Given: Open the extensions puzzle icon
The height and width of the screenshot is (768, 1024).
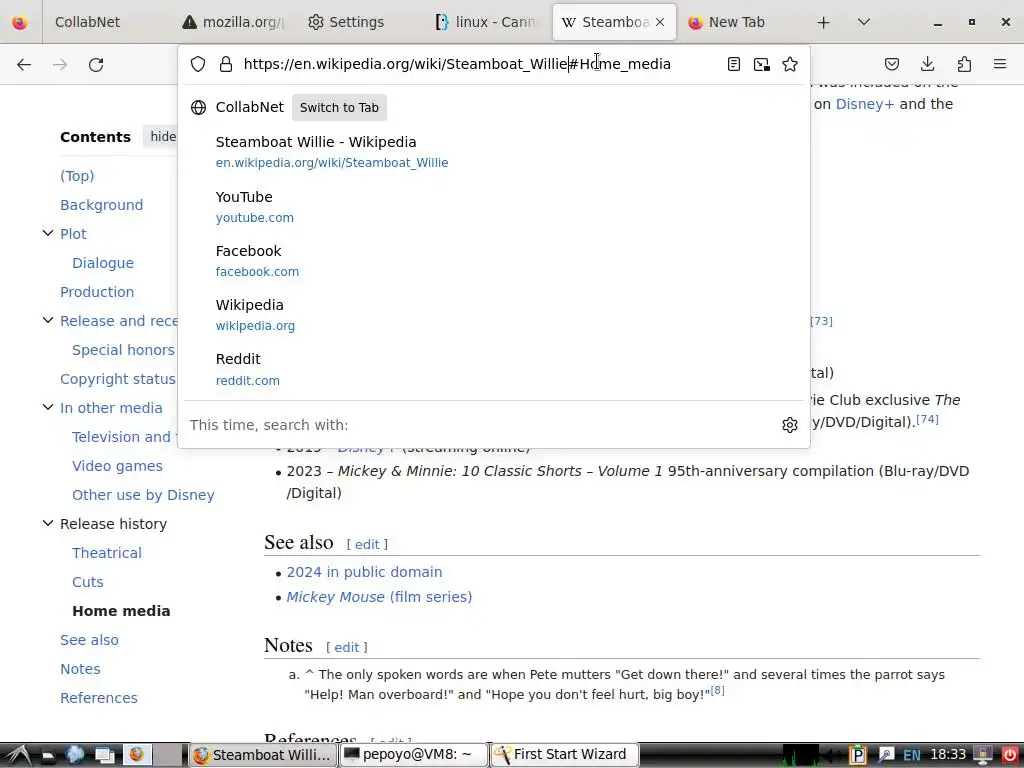Looking at the screenshot, I should pos(964,64).
